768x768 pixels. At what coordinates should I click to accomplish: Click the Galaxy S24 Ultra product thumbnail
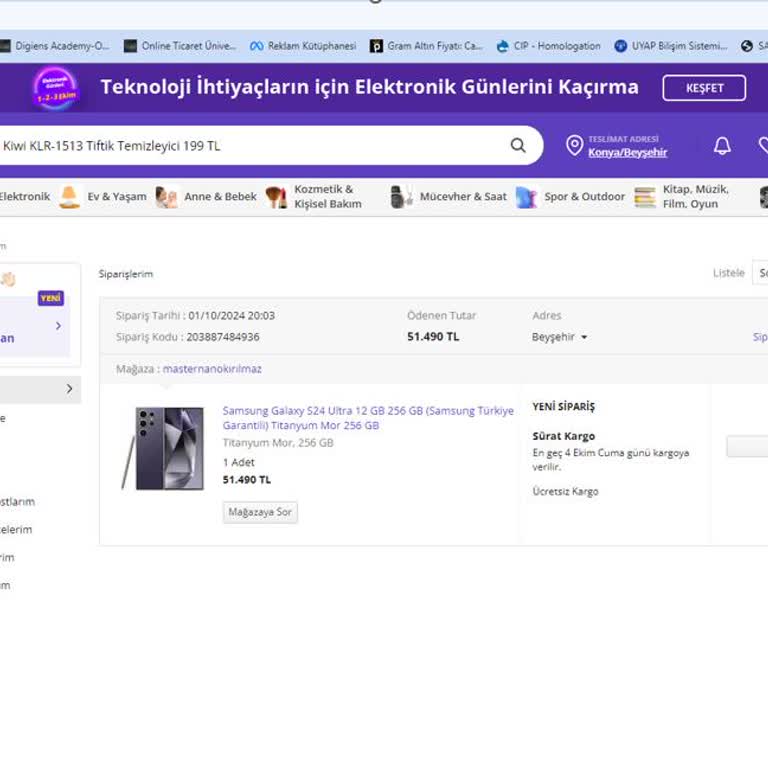(x=164, y=448)
